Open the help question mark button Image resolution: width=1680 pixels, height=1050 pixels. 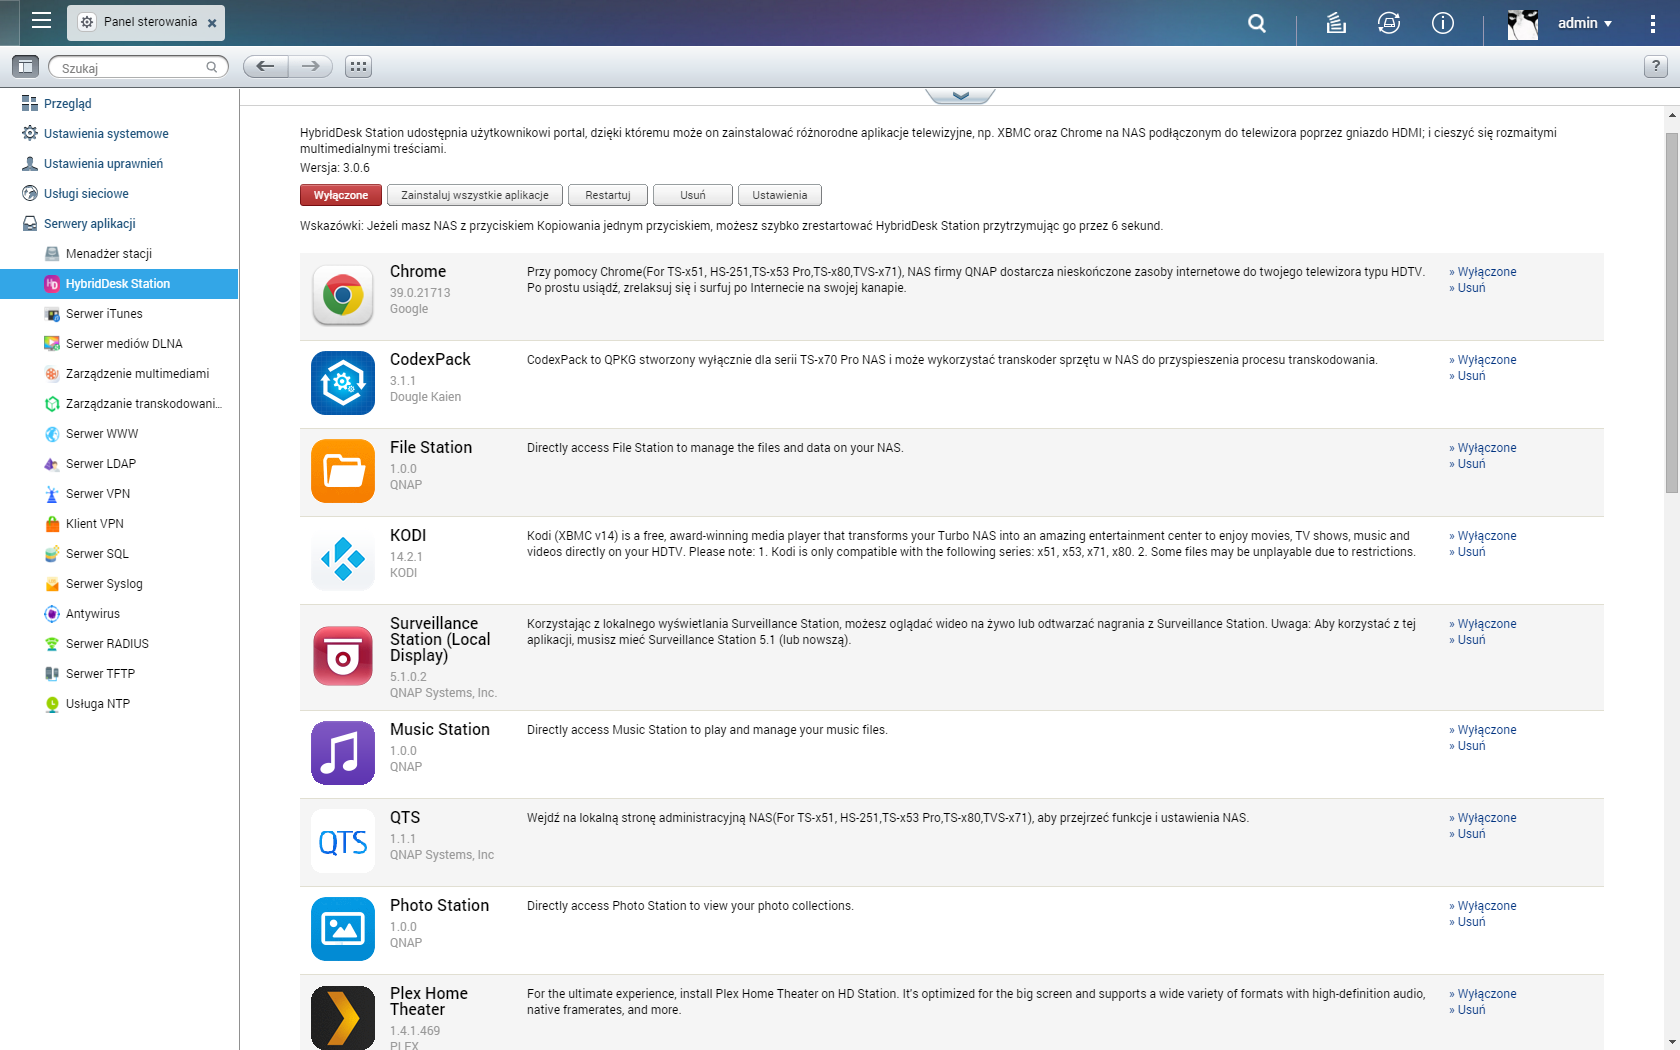tap(1656, 66)
